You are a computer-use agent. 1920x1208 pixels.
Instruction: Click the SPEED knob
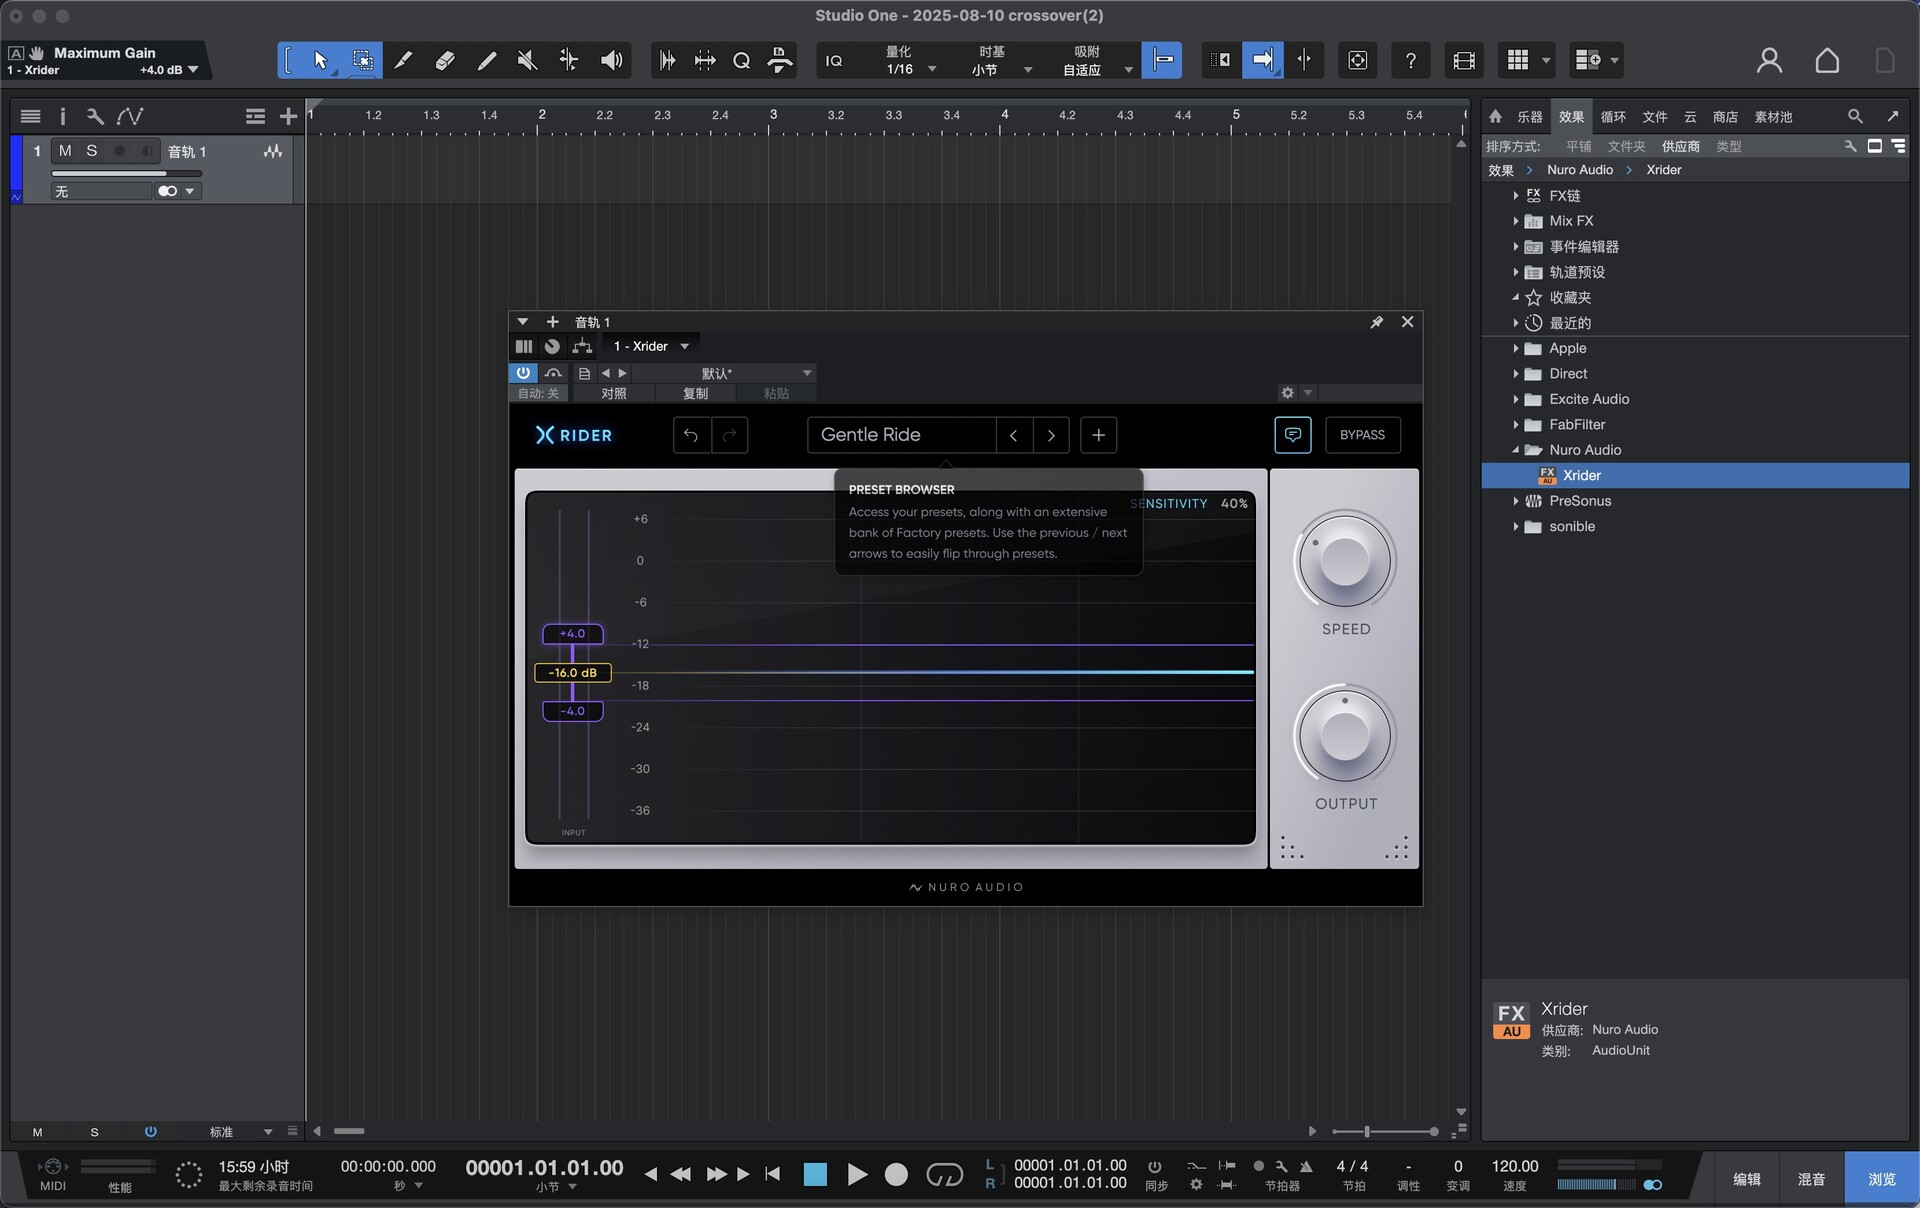pyautogui.click(x=1345, y=560)
